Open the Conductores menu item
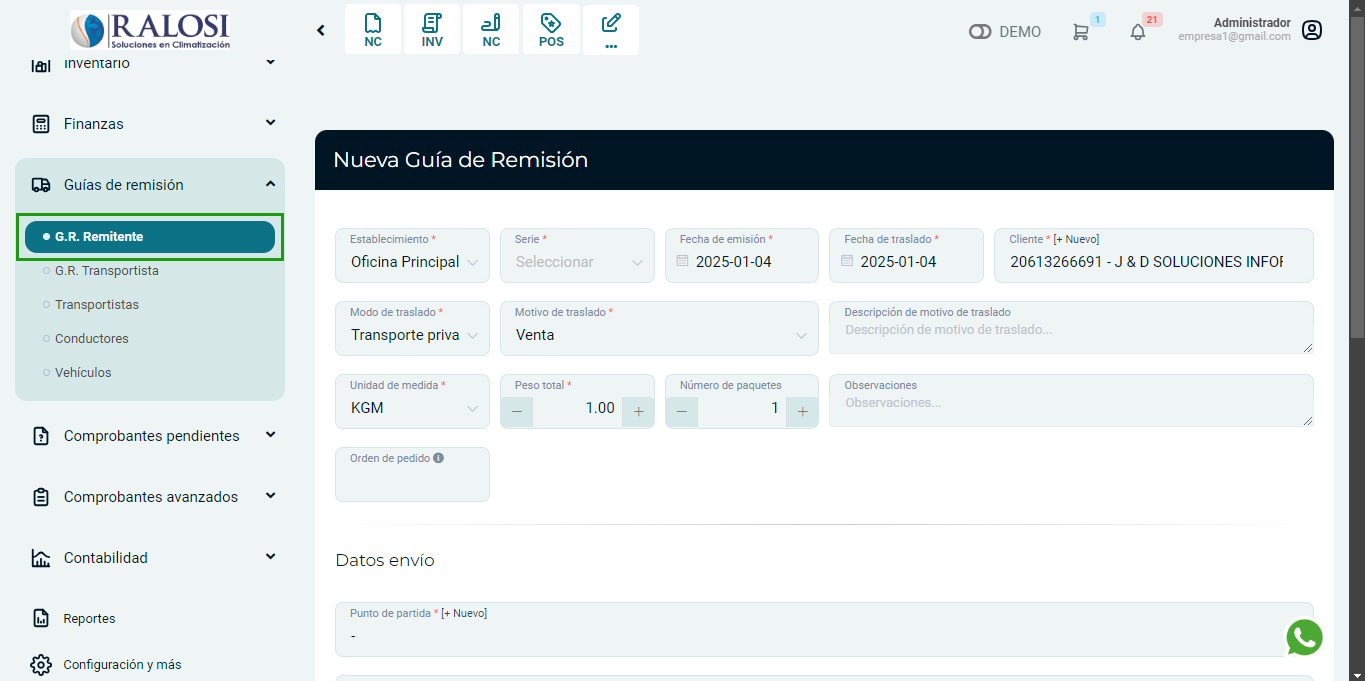This screenshot has width=1365, height=681. 92,339
